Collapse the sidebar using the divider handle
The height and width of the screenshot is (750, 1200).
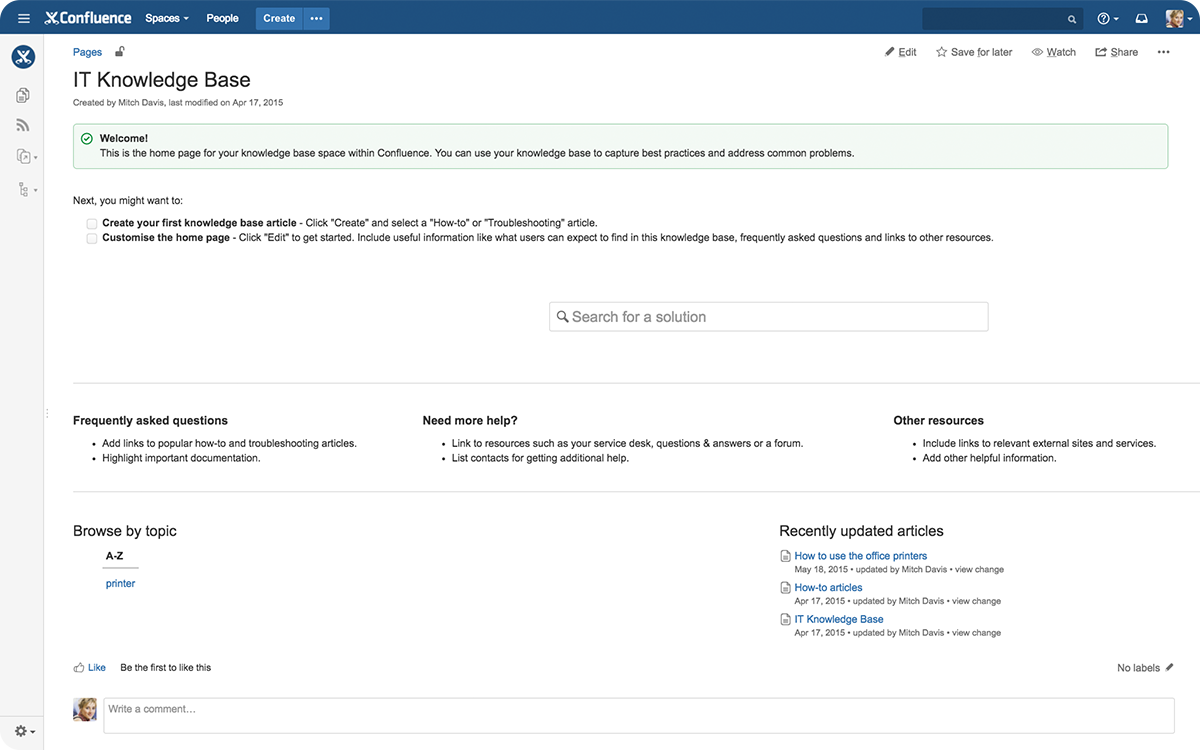click(x=46, y=412)
